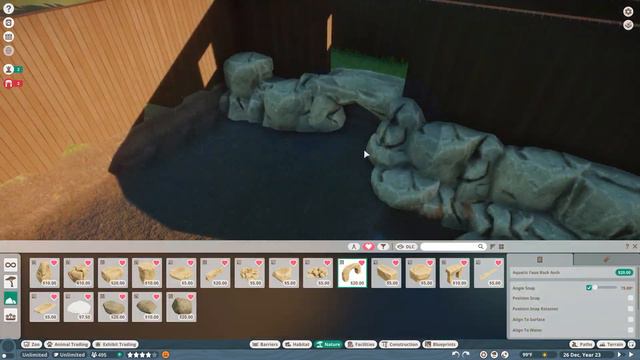The image size is (640, 360).
Task: Open the help question mark icon at top left
Action: (x=9, y=8)
